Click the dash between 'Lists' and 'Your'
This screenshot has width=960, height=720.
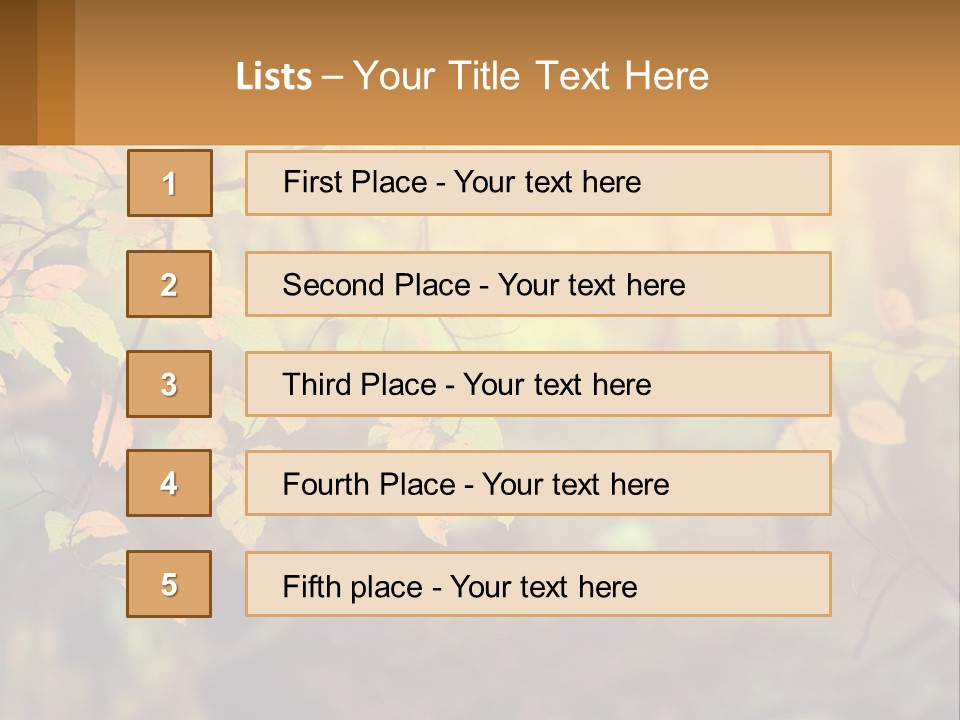point(332,76)
